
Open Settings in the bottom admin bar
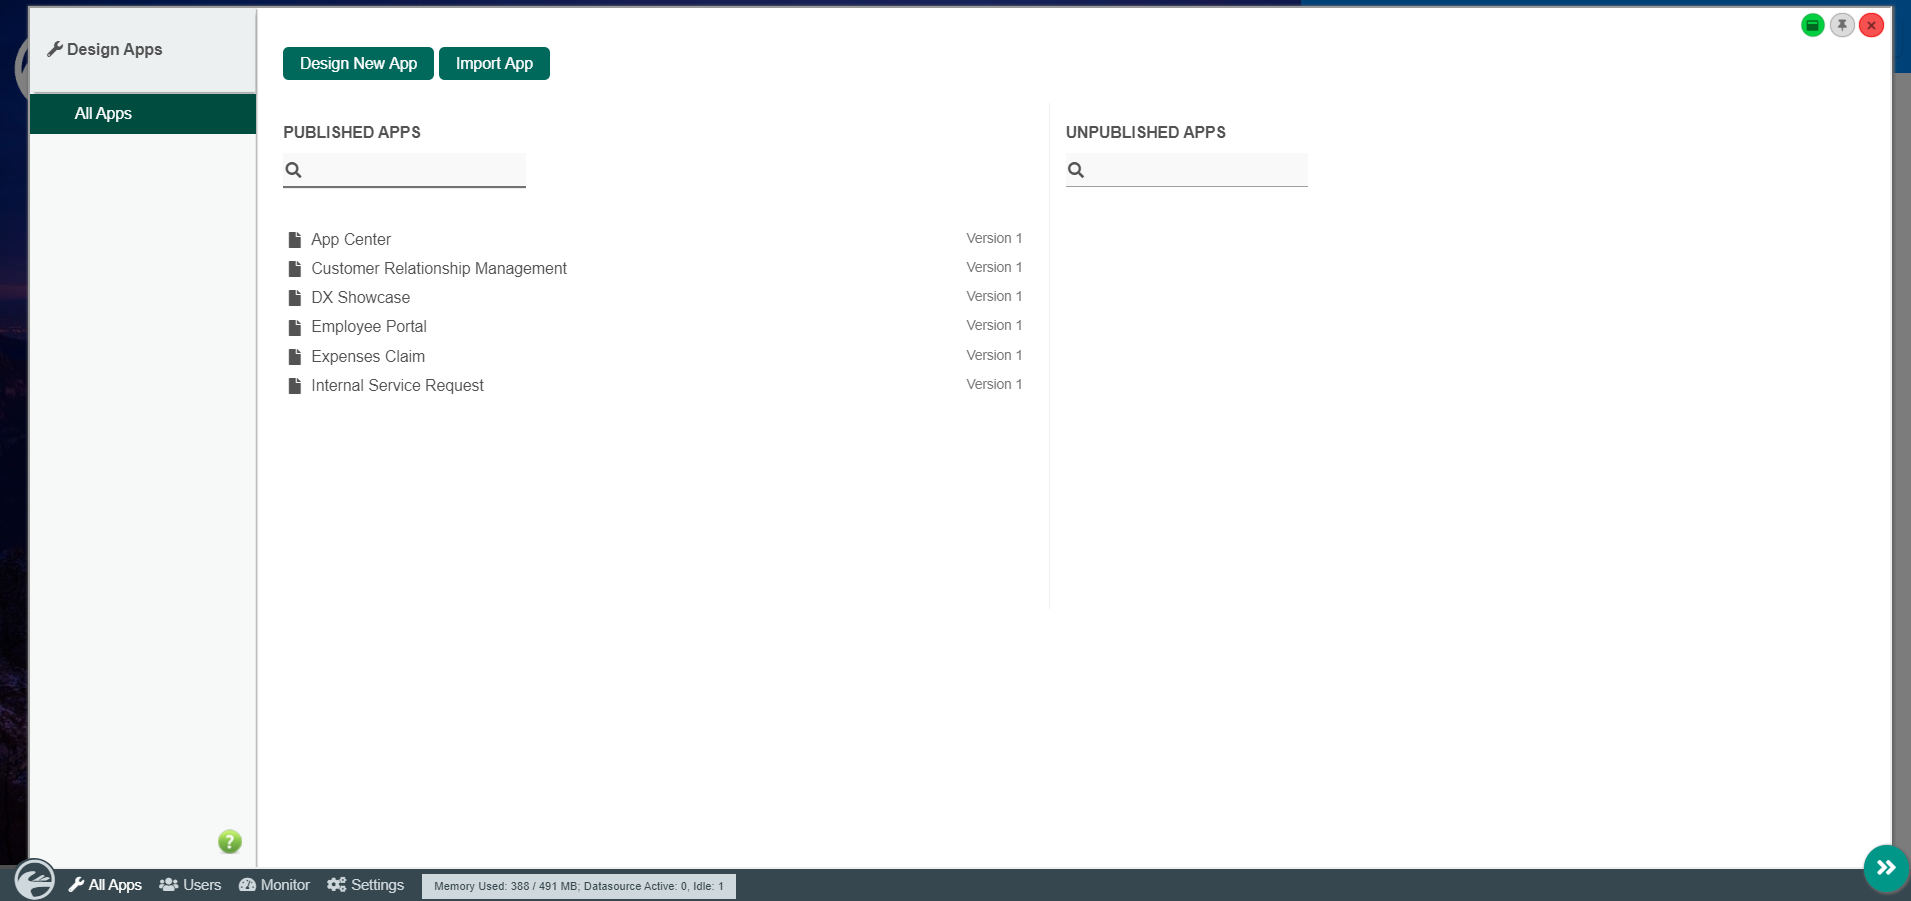(365, 885)
